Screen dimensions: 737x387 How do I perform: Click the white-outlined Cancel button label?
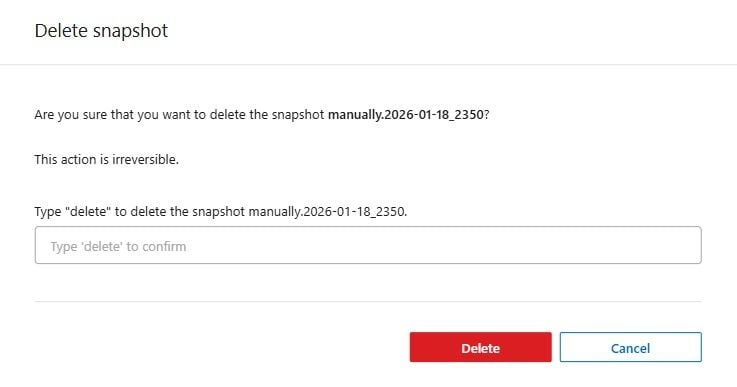pos(630,348)
